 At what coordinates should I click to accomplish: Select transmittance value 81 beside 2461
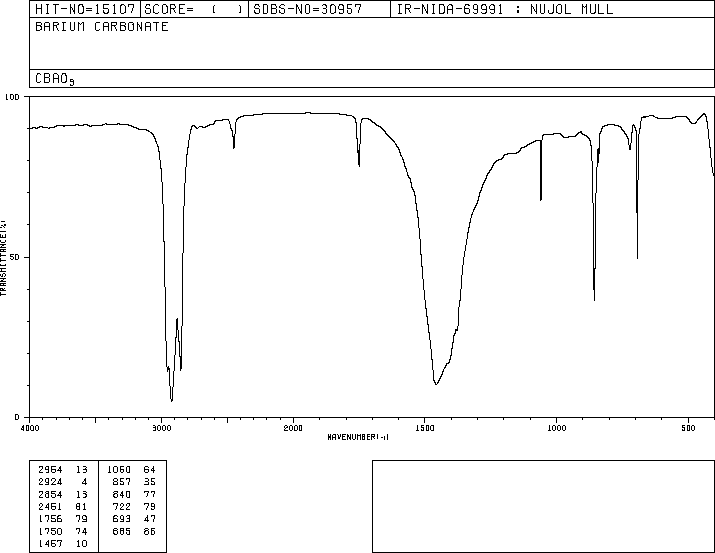(x=81, y=506)
